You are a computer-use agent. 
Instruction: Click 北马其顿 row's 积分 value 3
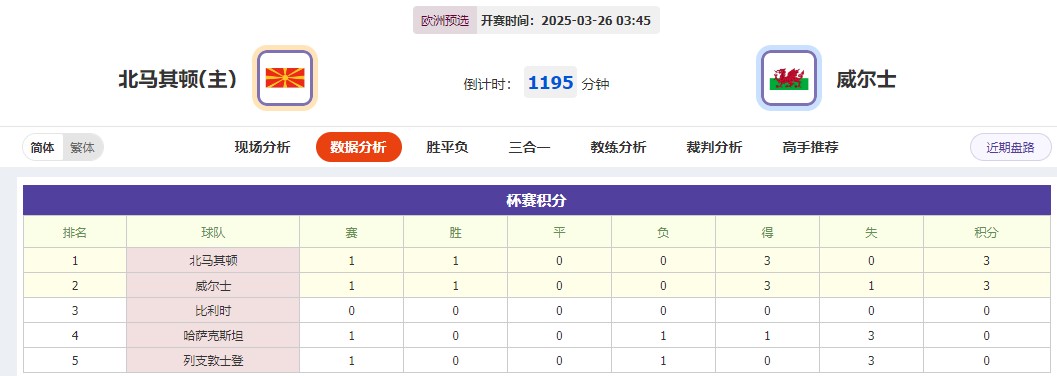click(986, 261)
